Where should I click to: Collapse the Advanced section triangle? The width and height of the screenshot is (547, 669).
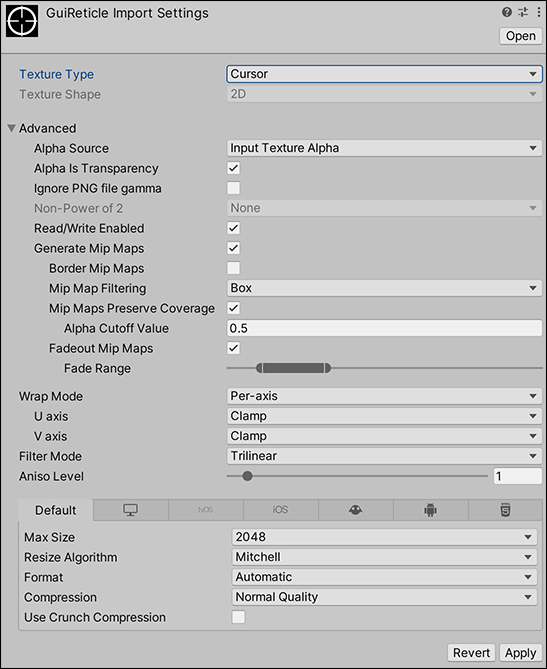click(x=12, y=128)
